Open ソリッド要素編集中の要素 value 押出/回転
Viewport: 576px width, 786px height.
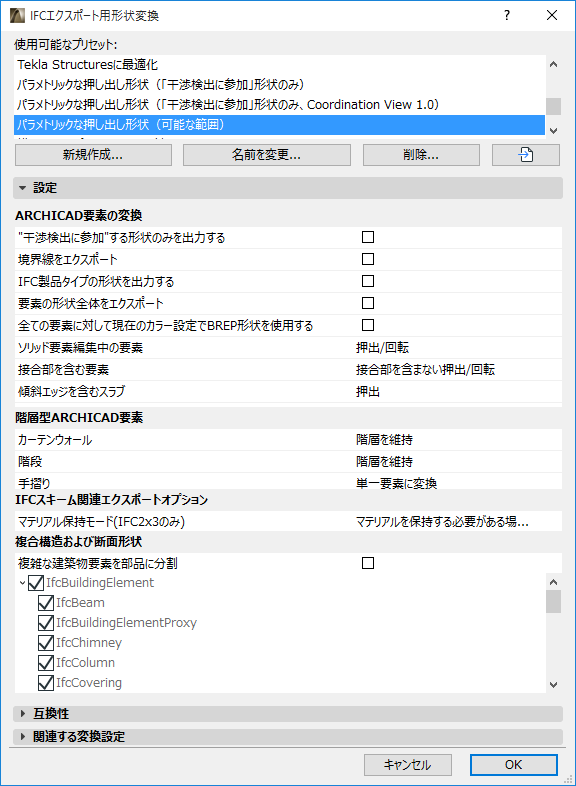click(382, 347)
